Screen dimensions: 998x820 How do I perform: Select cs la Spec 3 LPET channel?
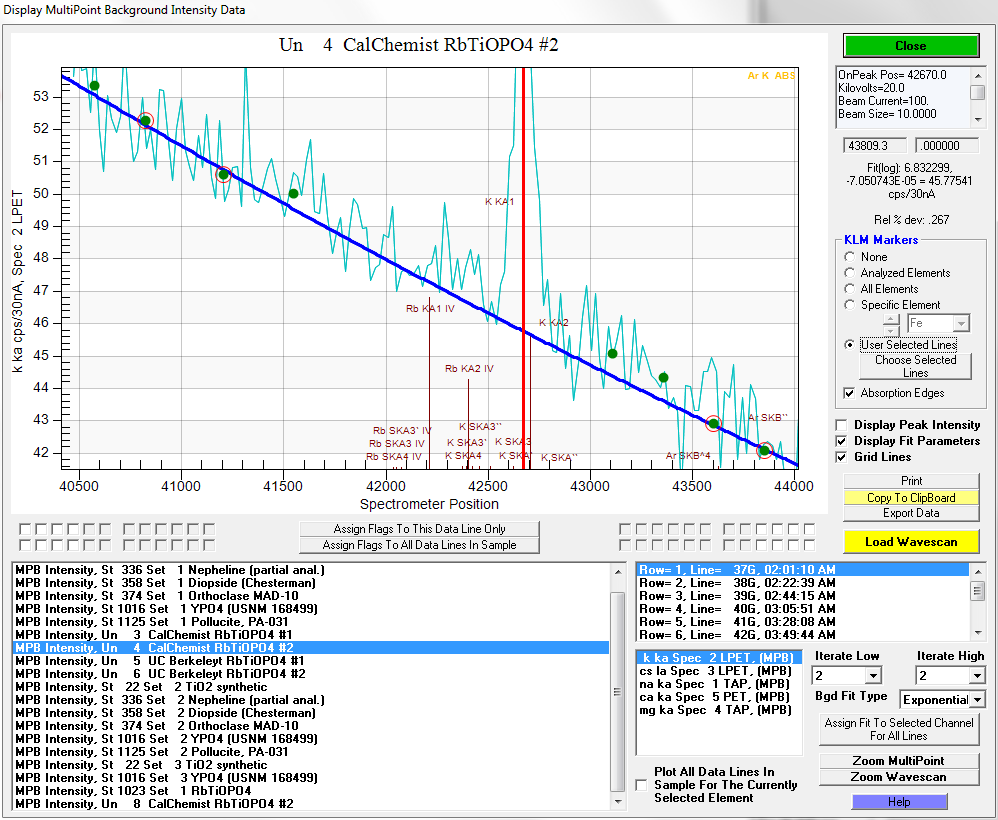point(715,671)
